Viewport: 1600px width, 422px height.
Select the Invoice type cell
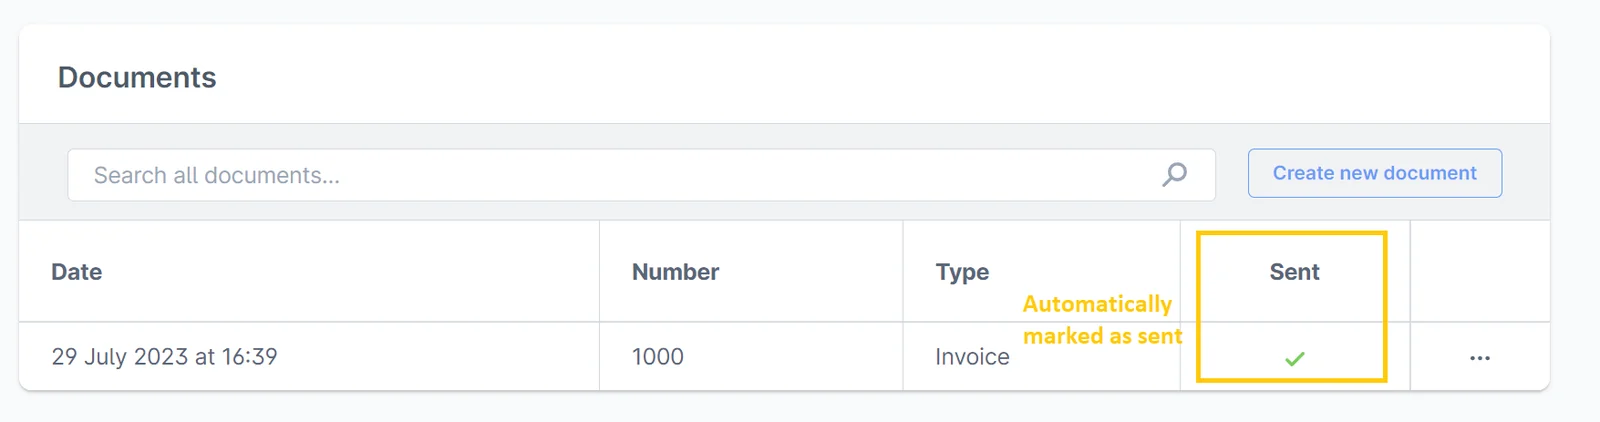pos(972,357)
